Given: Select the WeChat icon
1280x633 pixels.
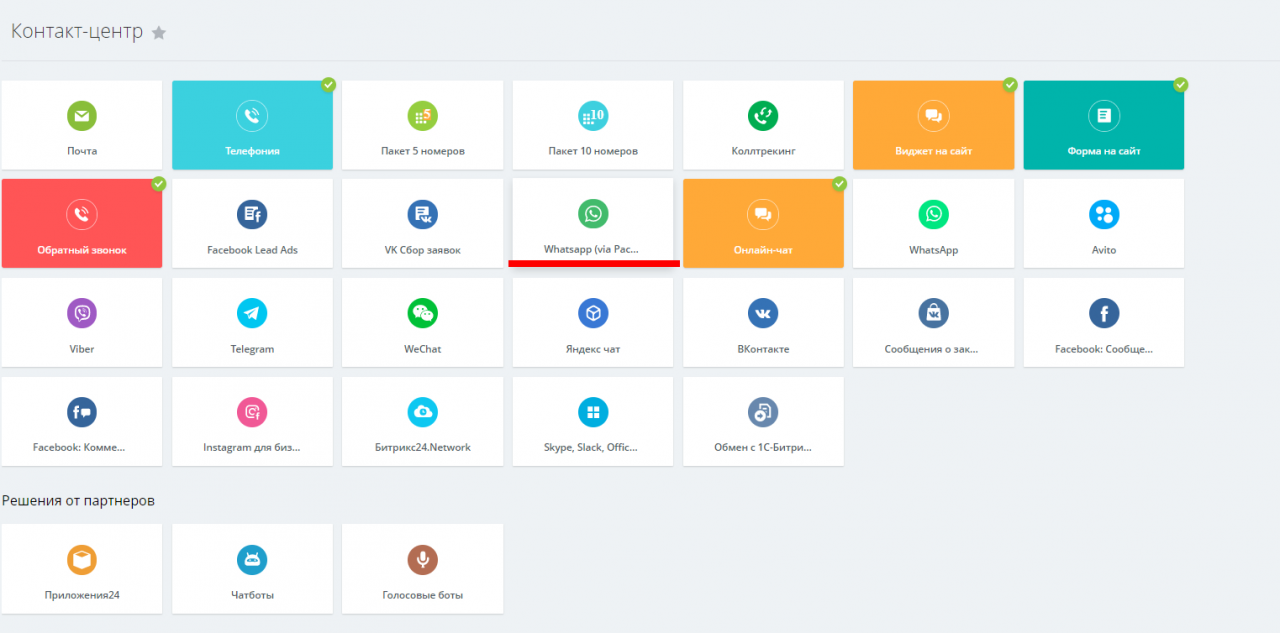Looking at the screenshot, I should coord(423,313).
